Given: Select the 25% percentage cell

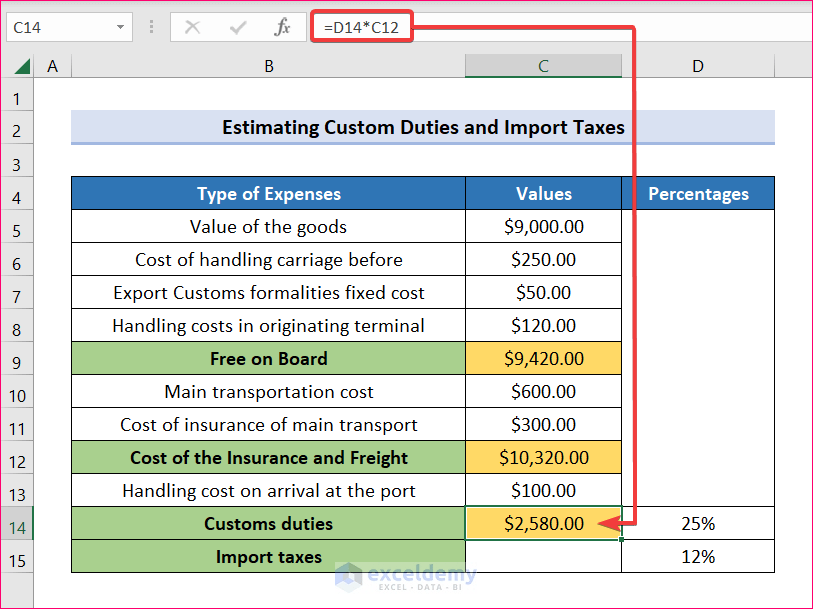Looking at the screenshot, I should pos(697,523).
